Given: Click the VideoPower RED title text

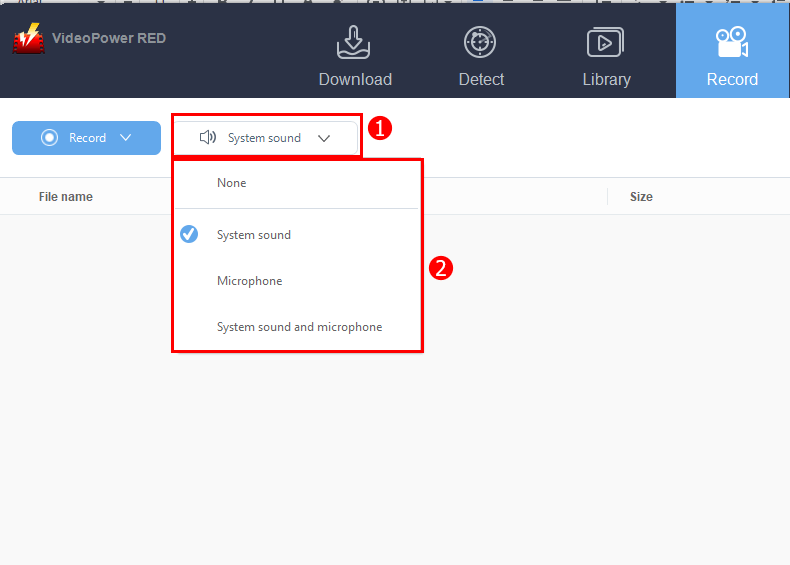Looking at the screenshot, I should (109, 38).
